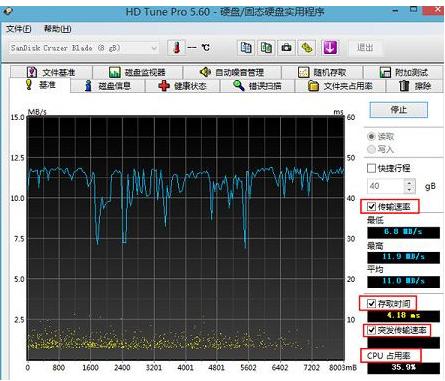Viewport: 445px width, 381px height.
Task: Click the thermometer temperature icon
Action: click(x=176, y=48)
